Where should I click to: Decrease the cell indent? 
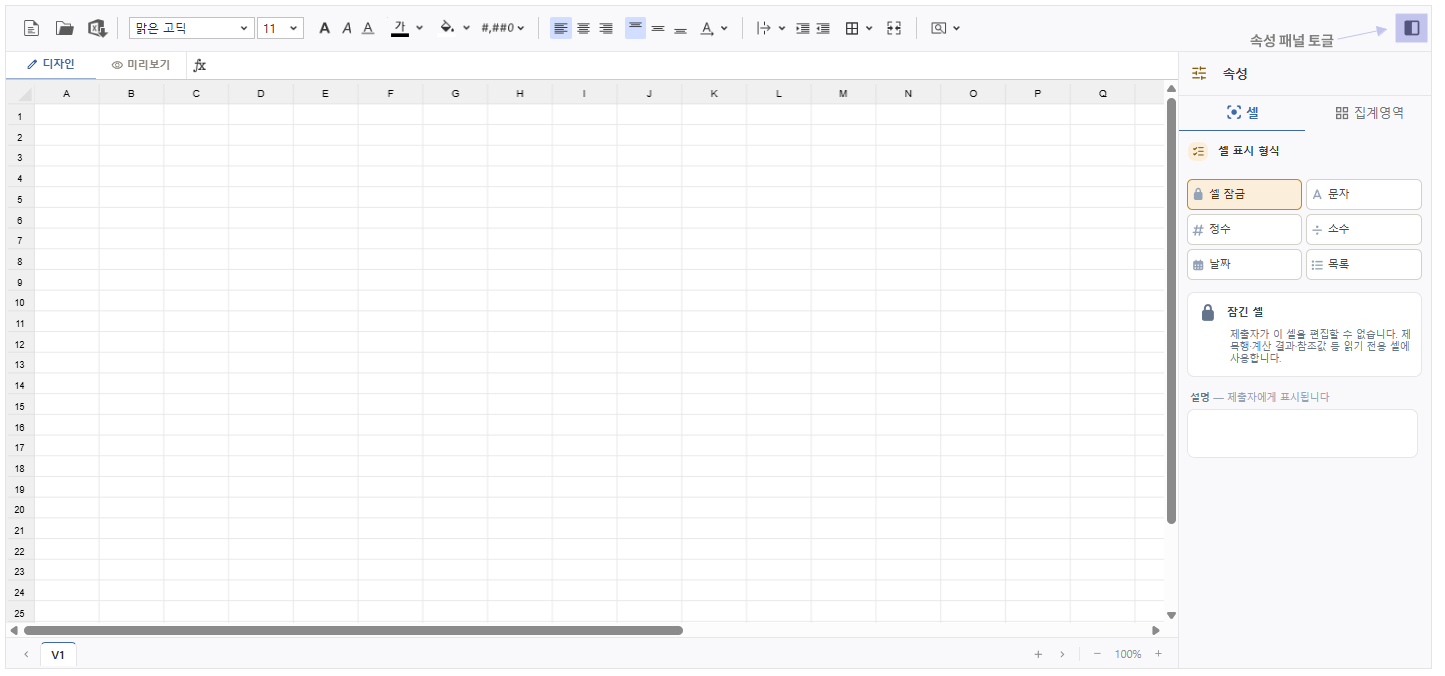823,28
